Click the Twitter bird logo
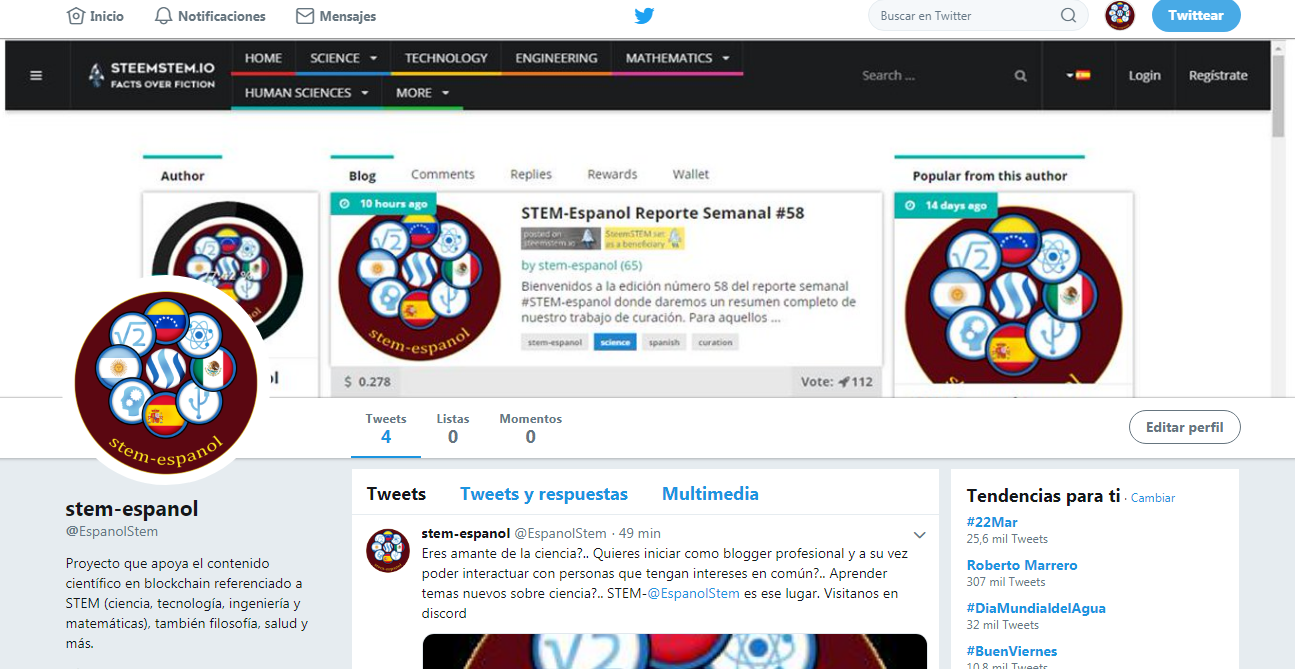Viewport: 1295px width, 669px height. coord(644,16)
